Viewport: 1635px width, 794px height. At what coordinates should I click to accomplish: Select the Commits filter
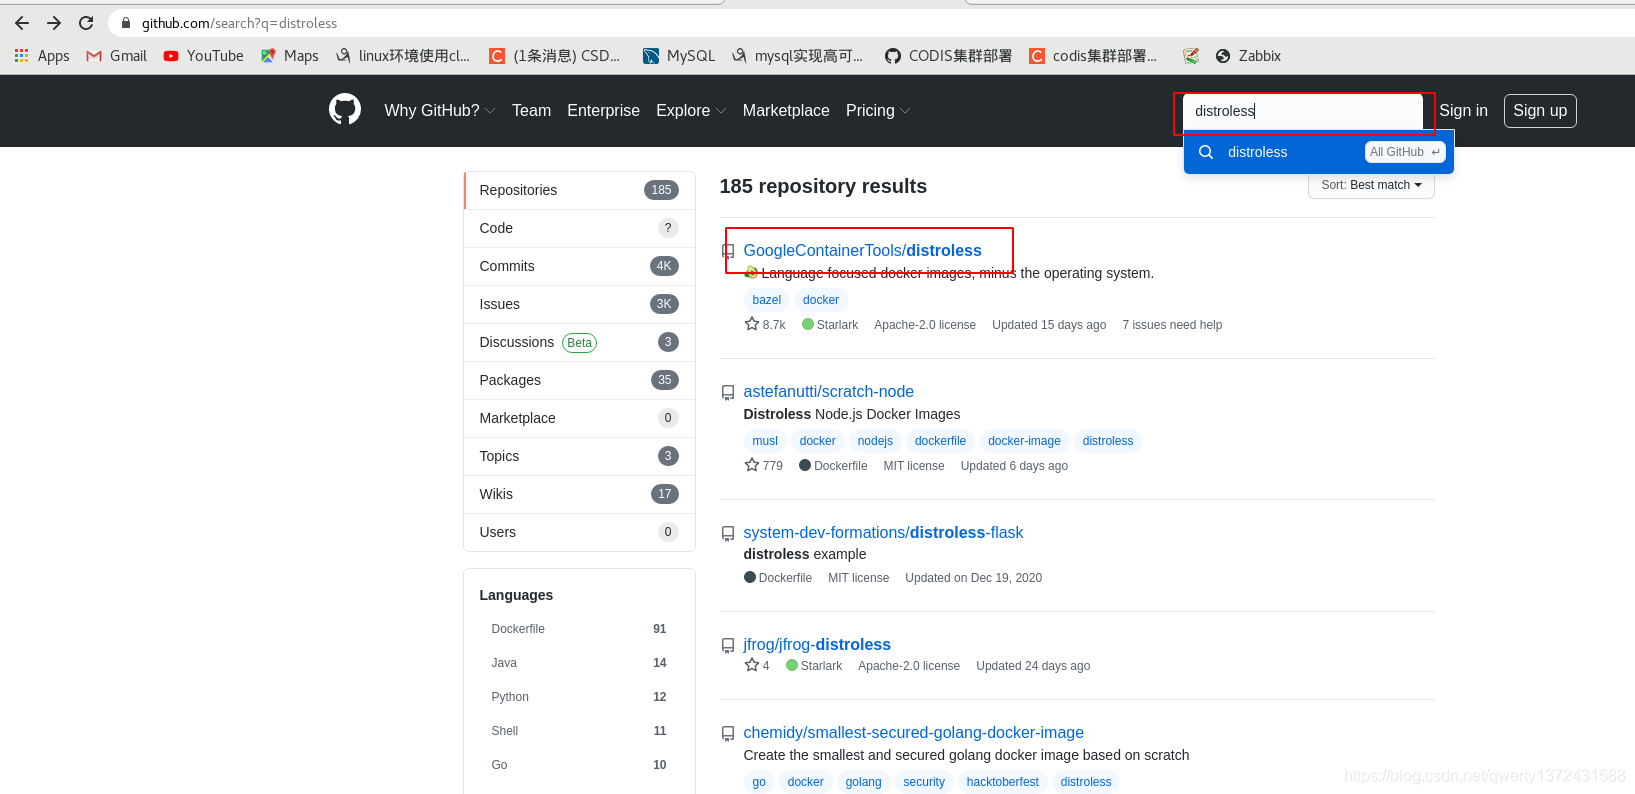(x=580, y=266)
